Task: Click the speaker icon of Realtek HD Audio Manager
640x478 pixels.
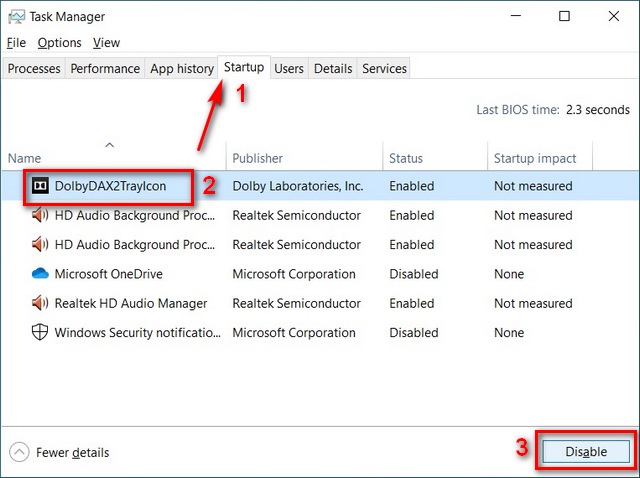Action: (40, 303)
